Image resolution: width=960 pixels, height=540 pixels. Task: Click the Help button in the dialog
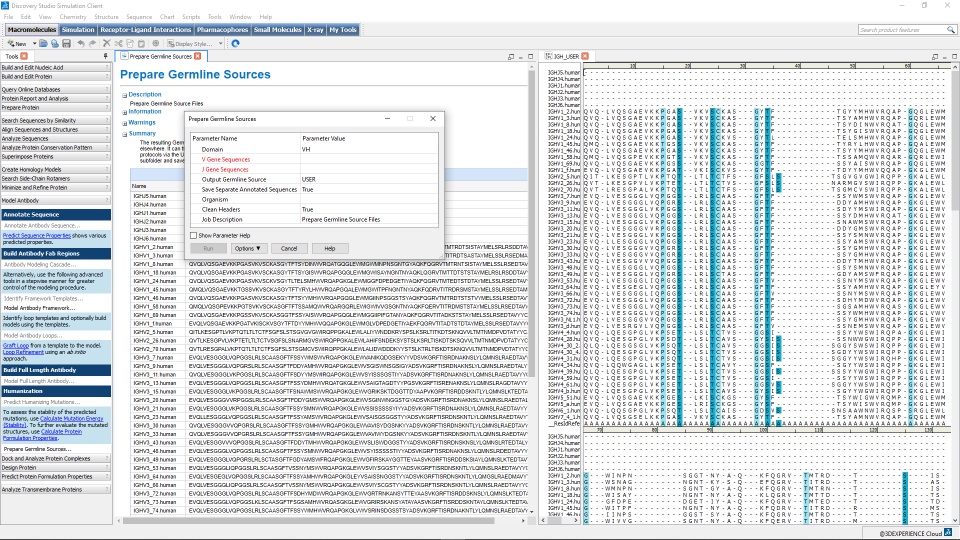click(329, 249)
